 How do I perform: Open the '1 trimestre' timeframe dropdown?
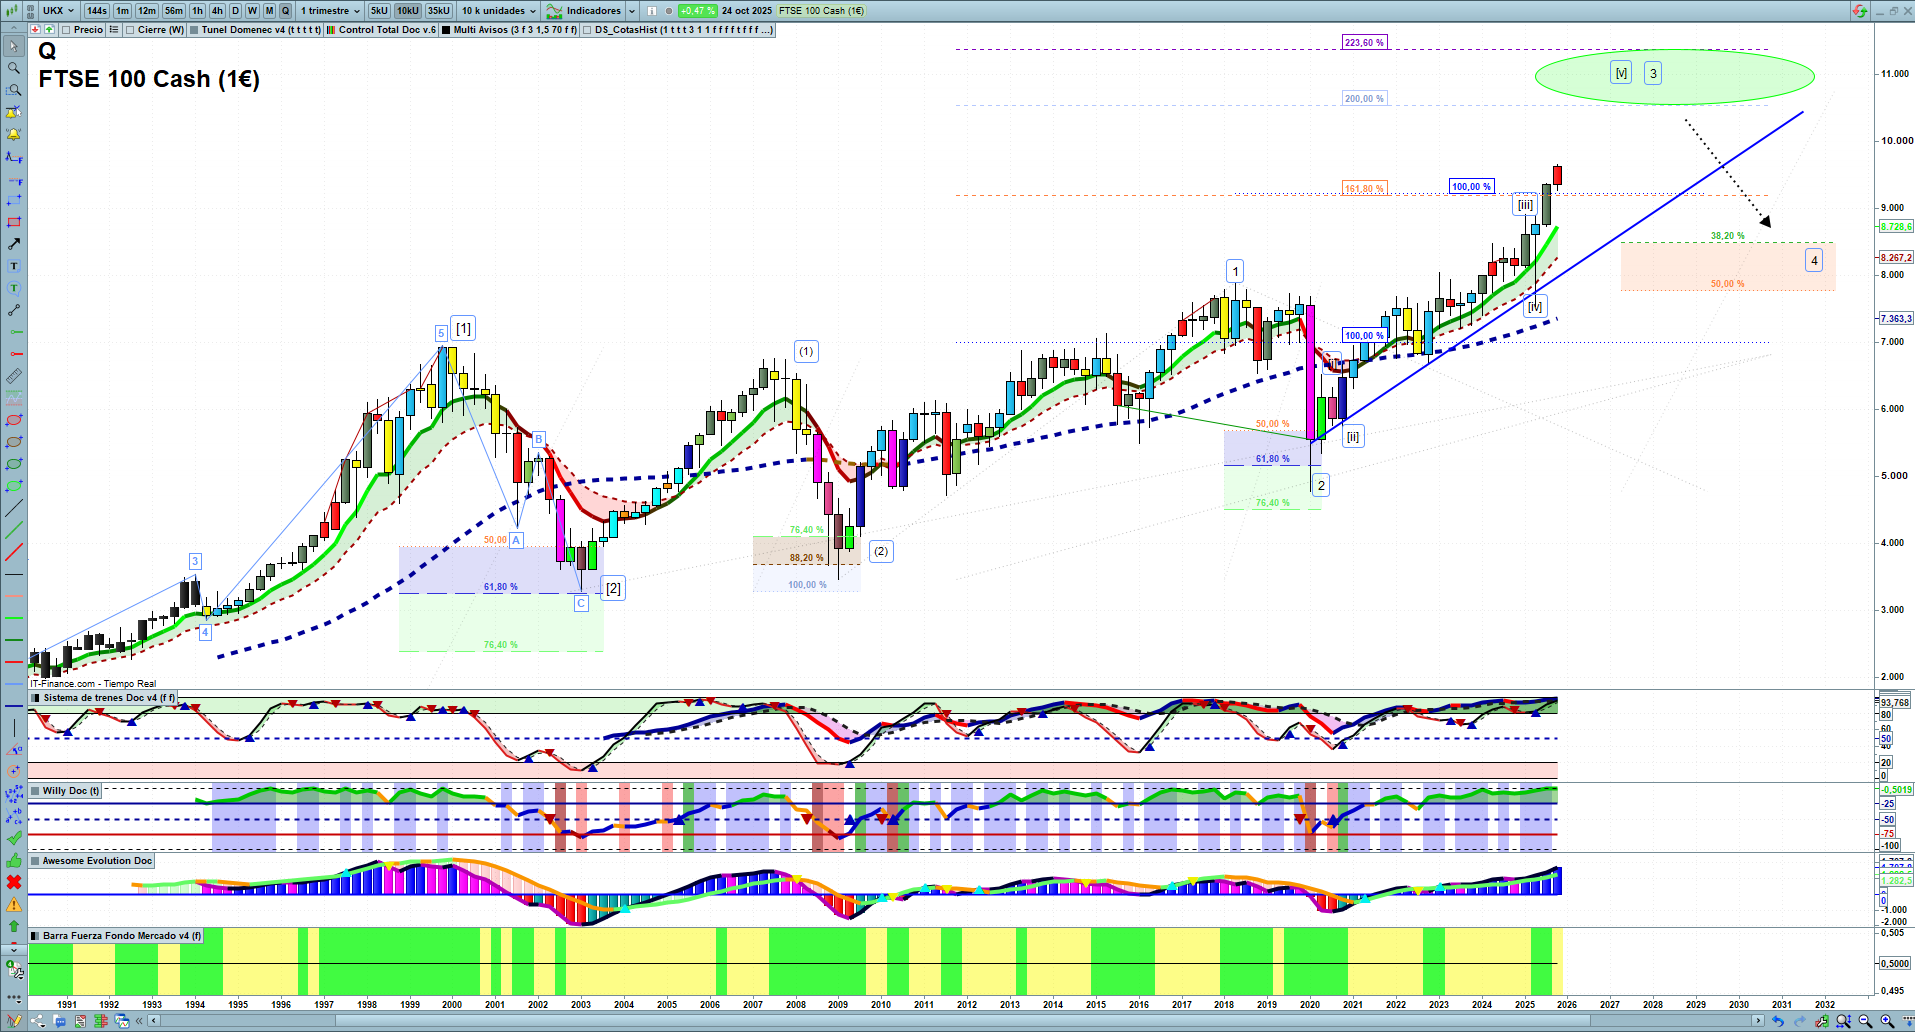coord(330,11)
